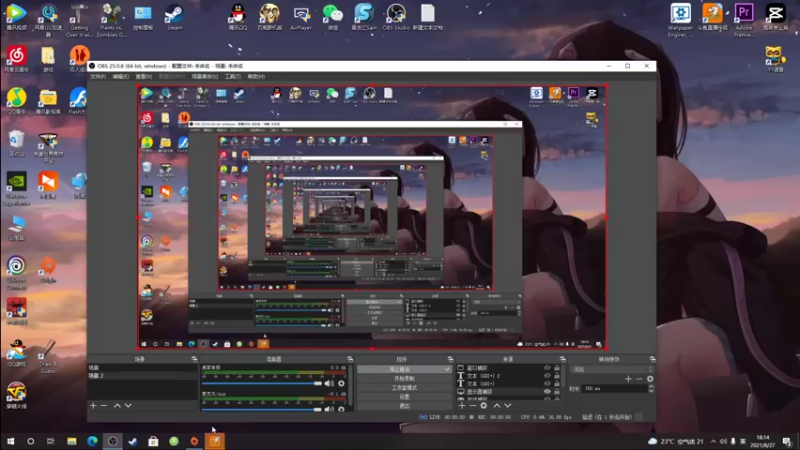Select the Steam desktop shortcut
This screenshot has height=450, width=800.
(x=174, y=17)
